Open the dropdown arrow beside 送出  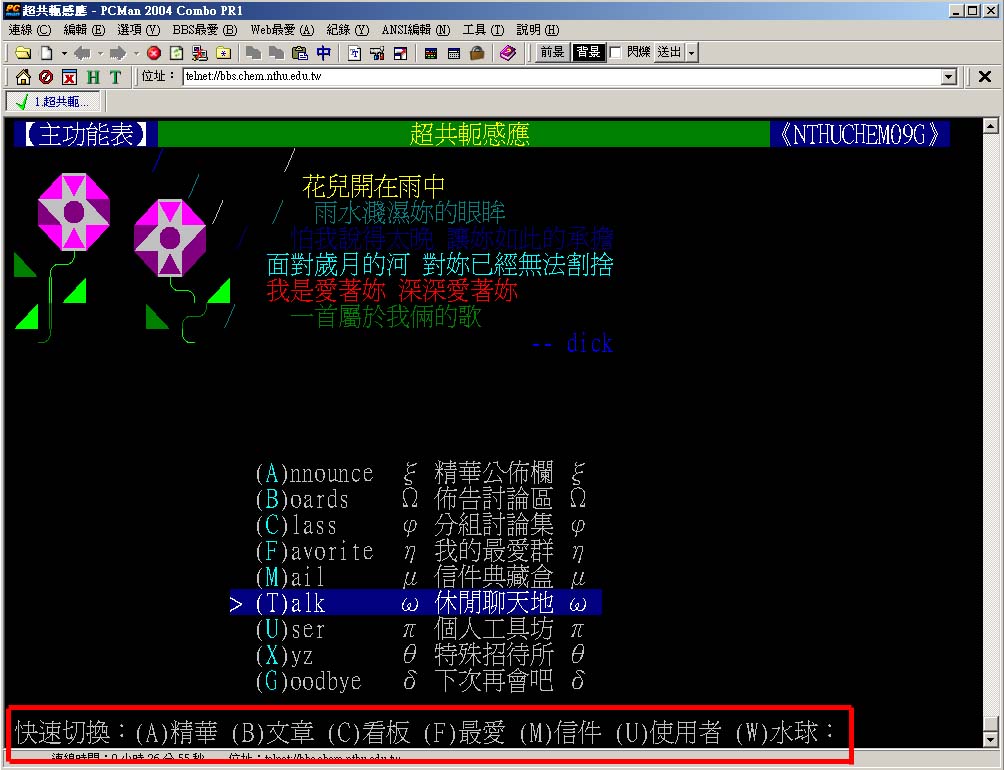[x=692, y=53]
